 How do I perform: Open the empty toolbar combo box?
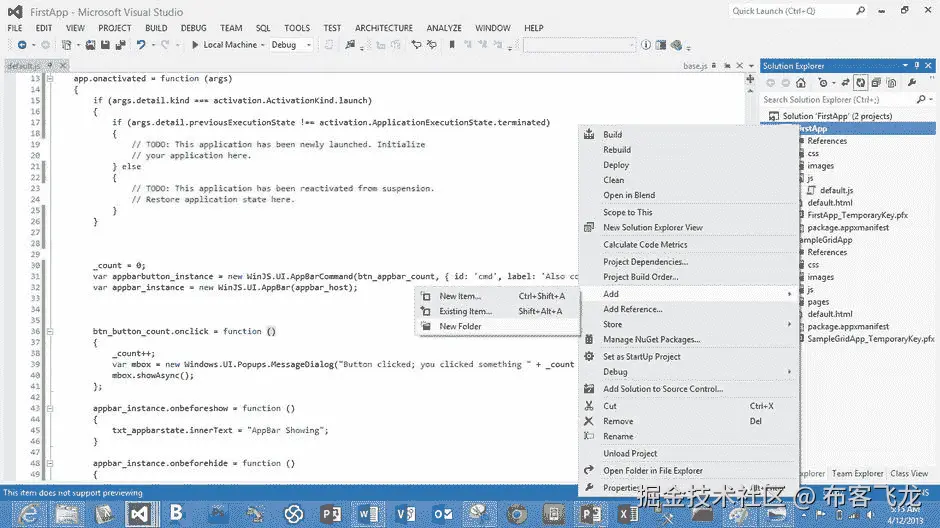(580, 45)
